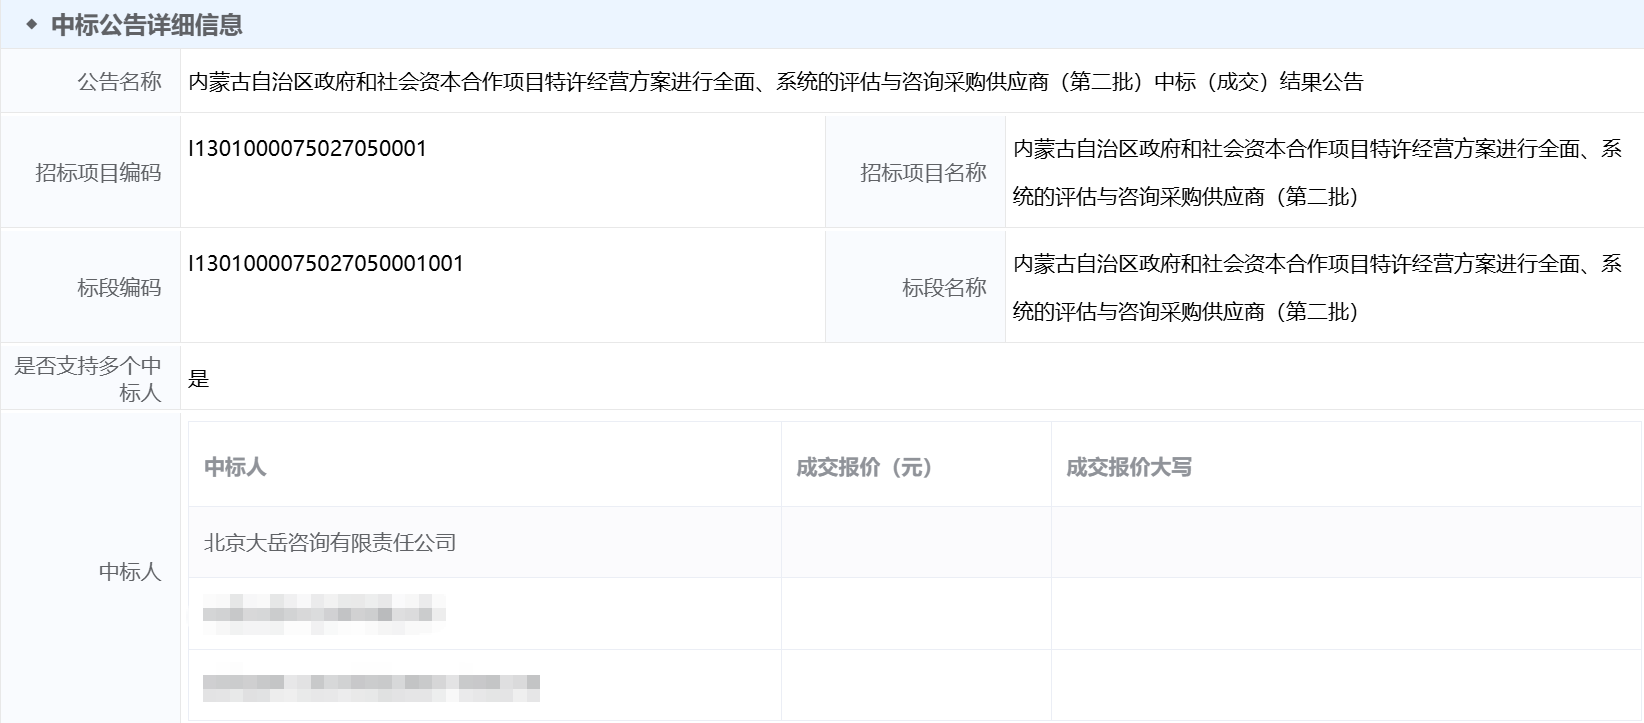Click the 标段编码 field label
This screenshot has width=1644, height=723.
click(x=119, y=288)
